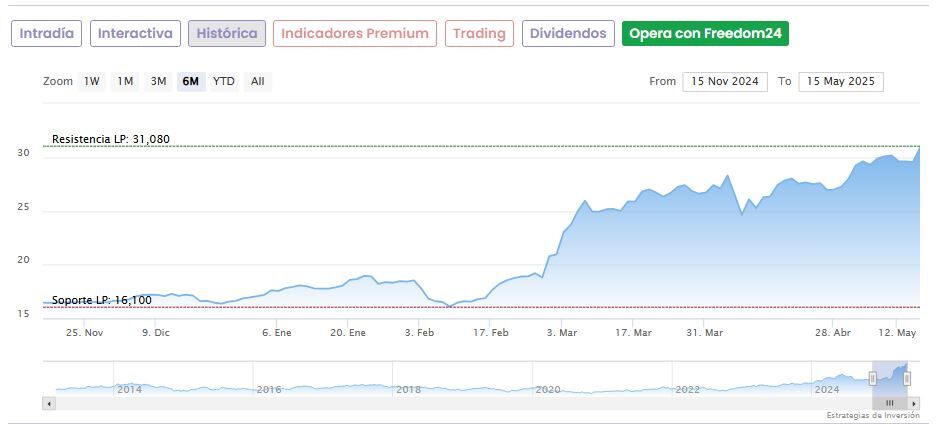
Task: Click the navigator right range handle
Action: [x=907, y=378]
